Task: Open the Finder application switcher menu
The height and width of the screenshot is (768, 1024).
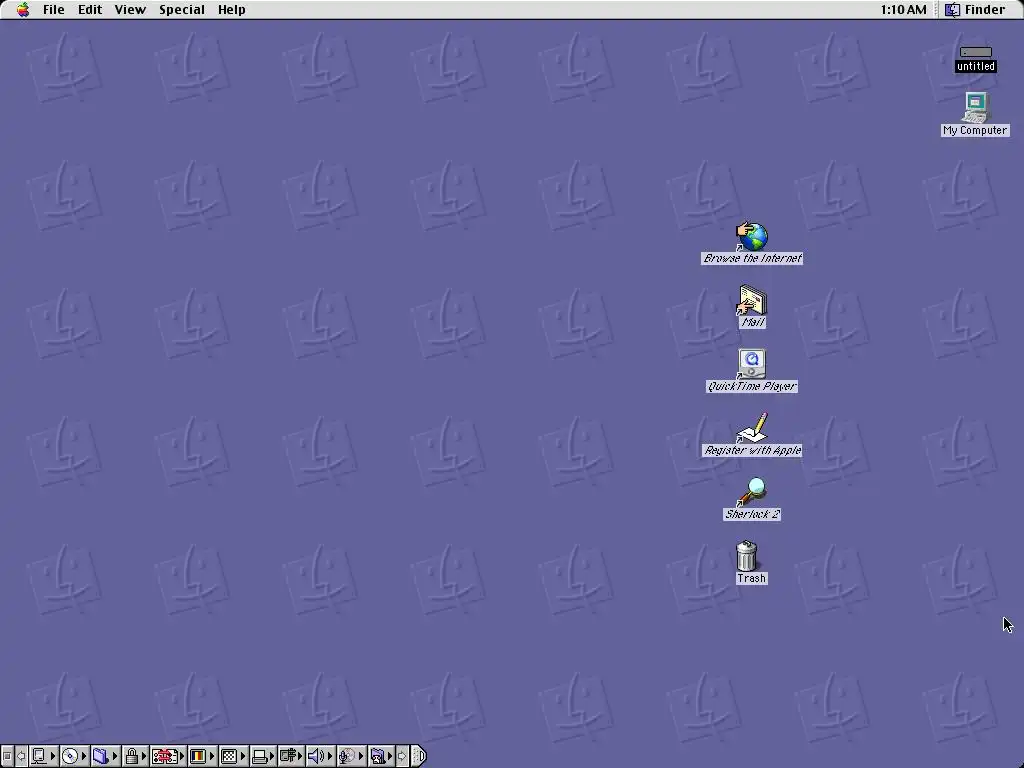Action: [x=975, y=10]
